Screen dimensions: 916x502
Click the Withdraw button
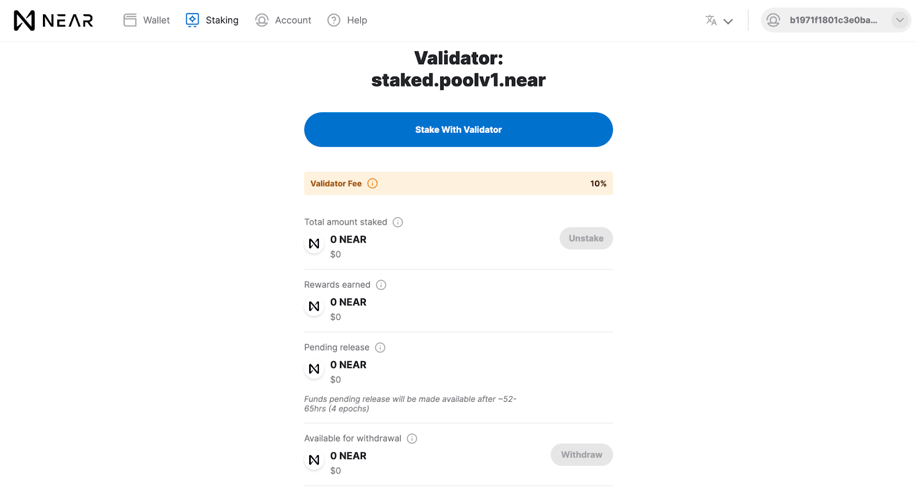pyautogui.click(x=581, y=455)
